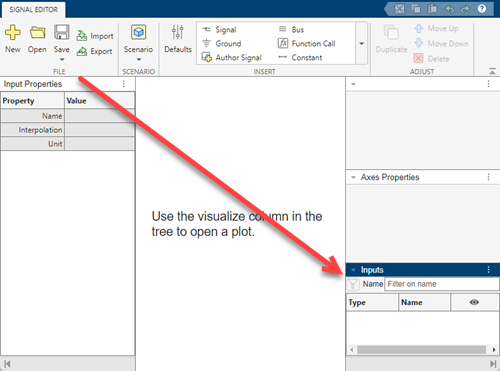Click the Filter on name field
This screenshot has width=500, height=371.
click(x=442, y=284)
